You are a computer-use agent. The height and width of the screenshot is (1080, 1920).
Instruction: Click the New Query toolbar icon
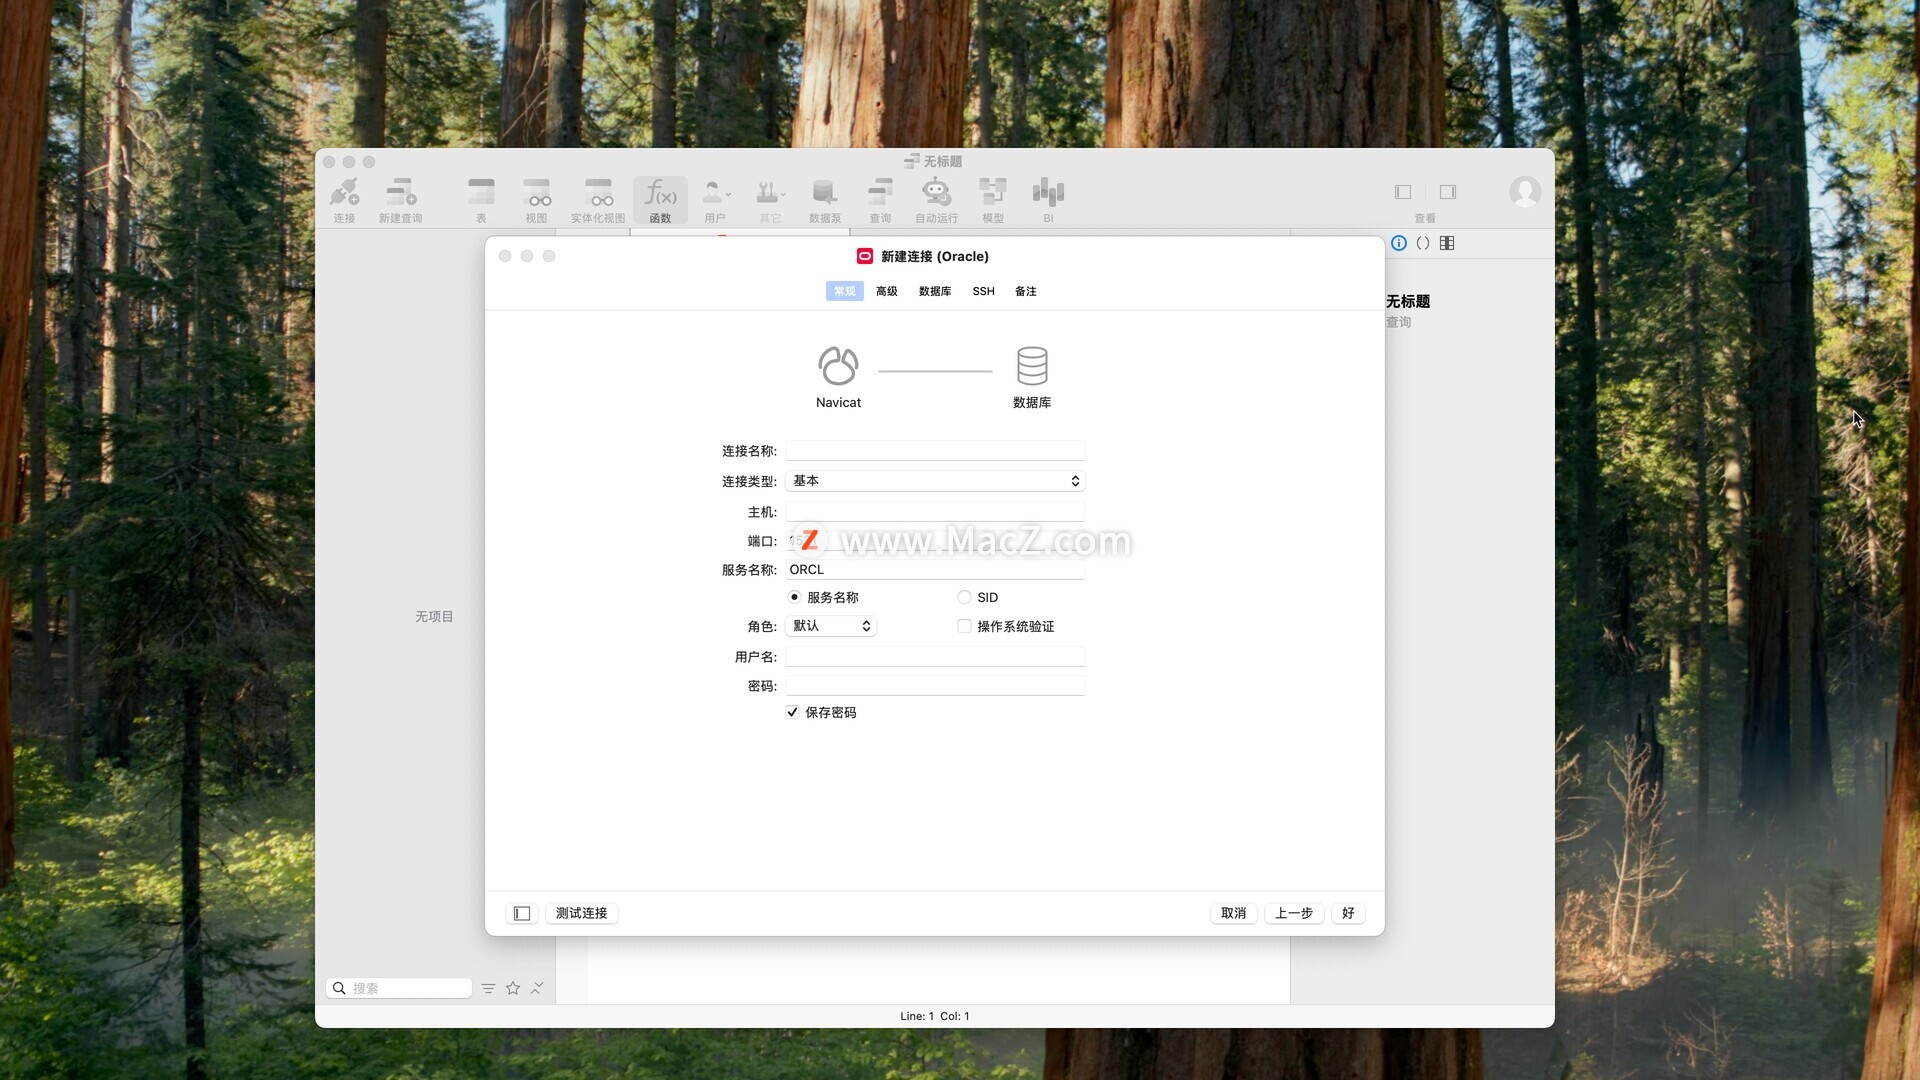(x=400, y=200)
